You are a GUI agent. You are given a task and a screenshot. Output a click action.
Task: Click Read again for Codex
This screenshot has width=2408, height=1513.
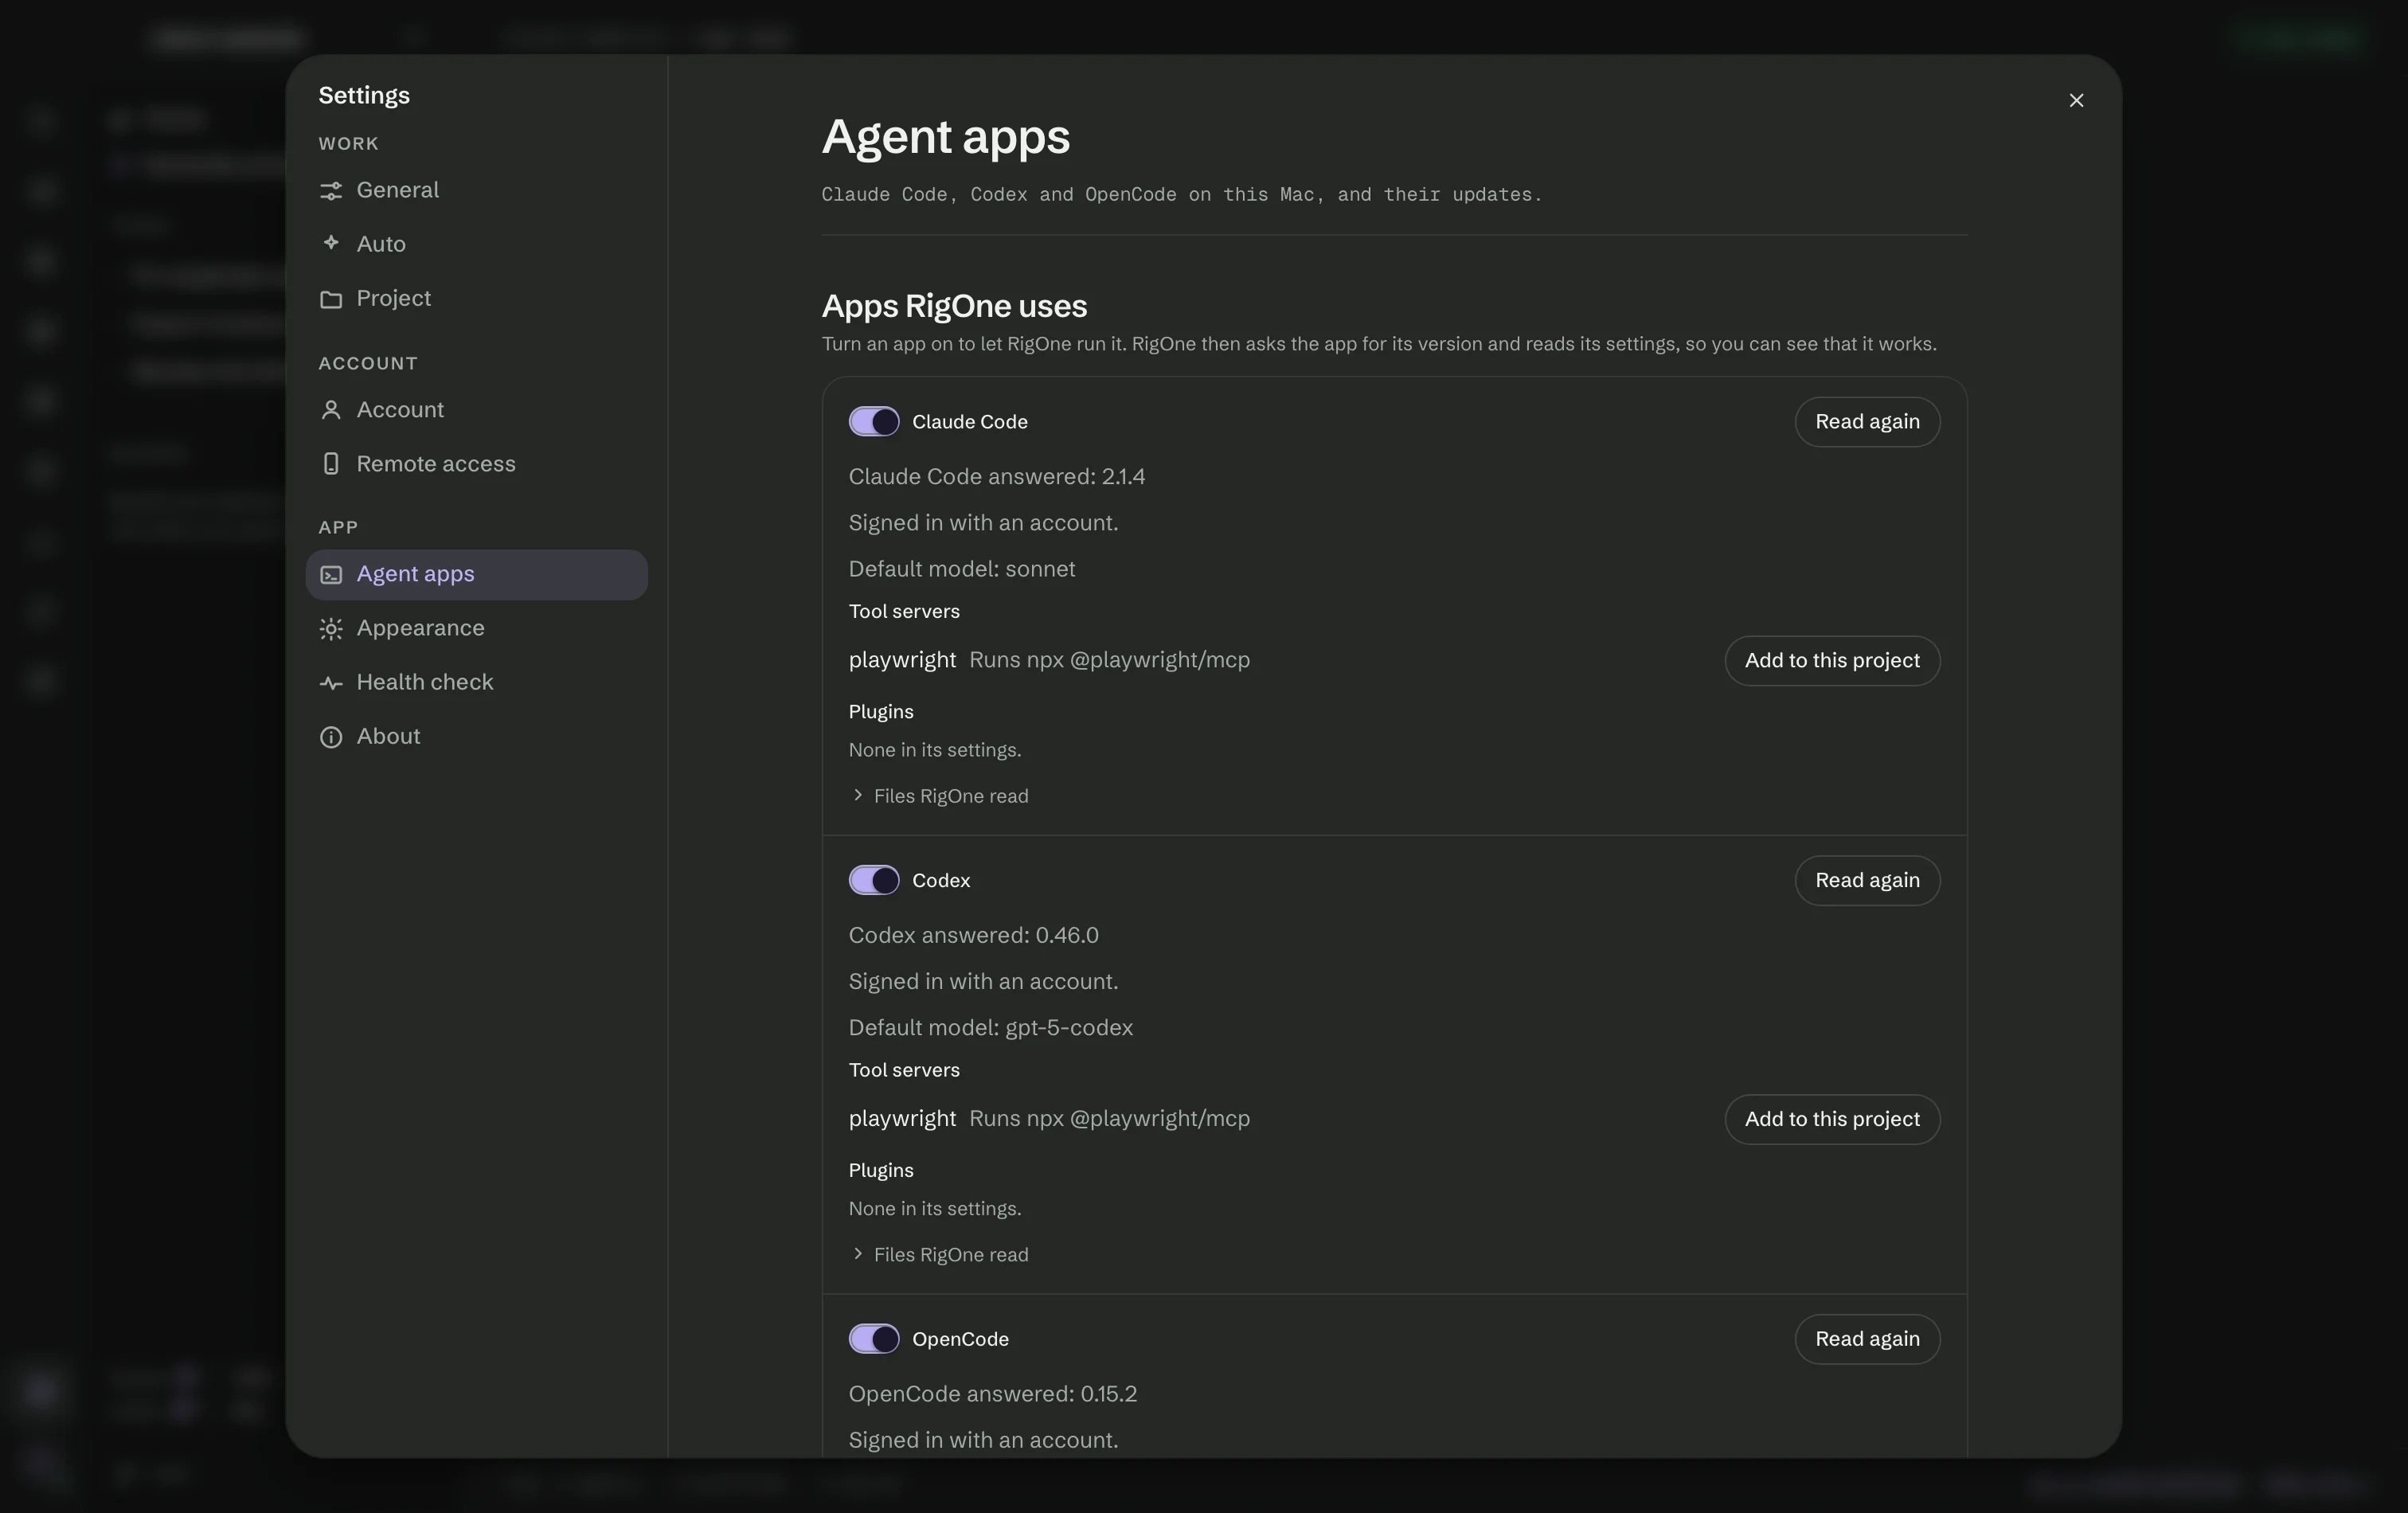(1867, 880)
